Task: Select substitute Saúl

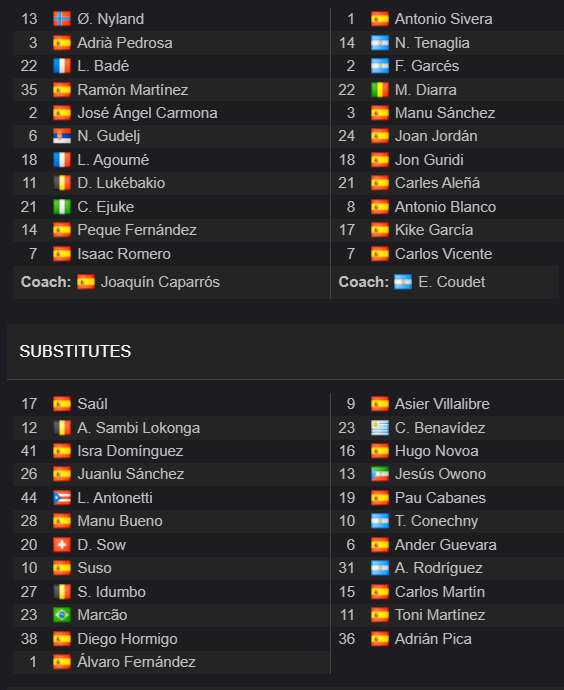Action: (x=92, y=404)
